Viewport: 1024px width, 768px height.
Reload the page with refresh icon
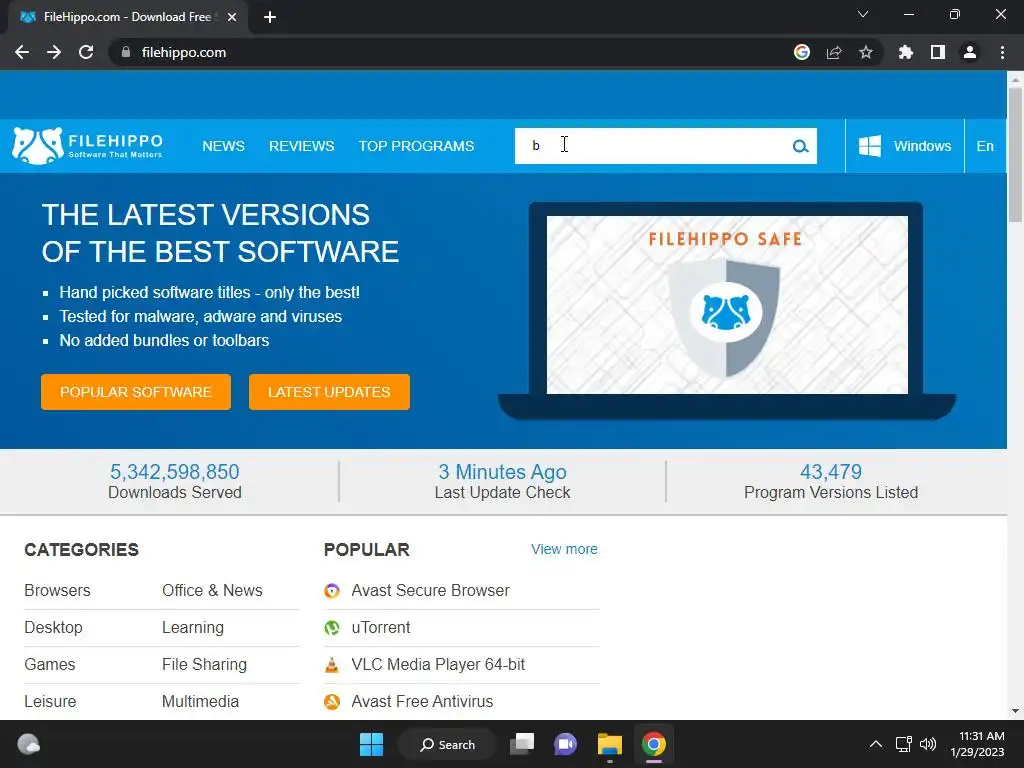pos(86,52)
